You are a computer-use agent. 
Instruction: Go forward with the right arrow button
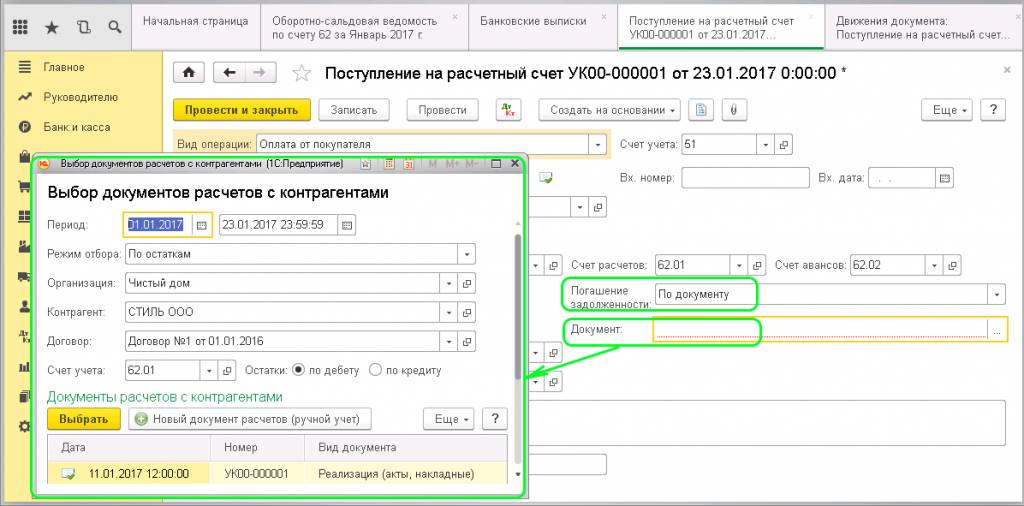[x=260, y=72]
